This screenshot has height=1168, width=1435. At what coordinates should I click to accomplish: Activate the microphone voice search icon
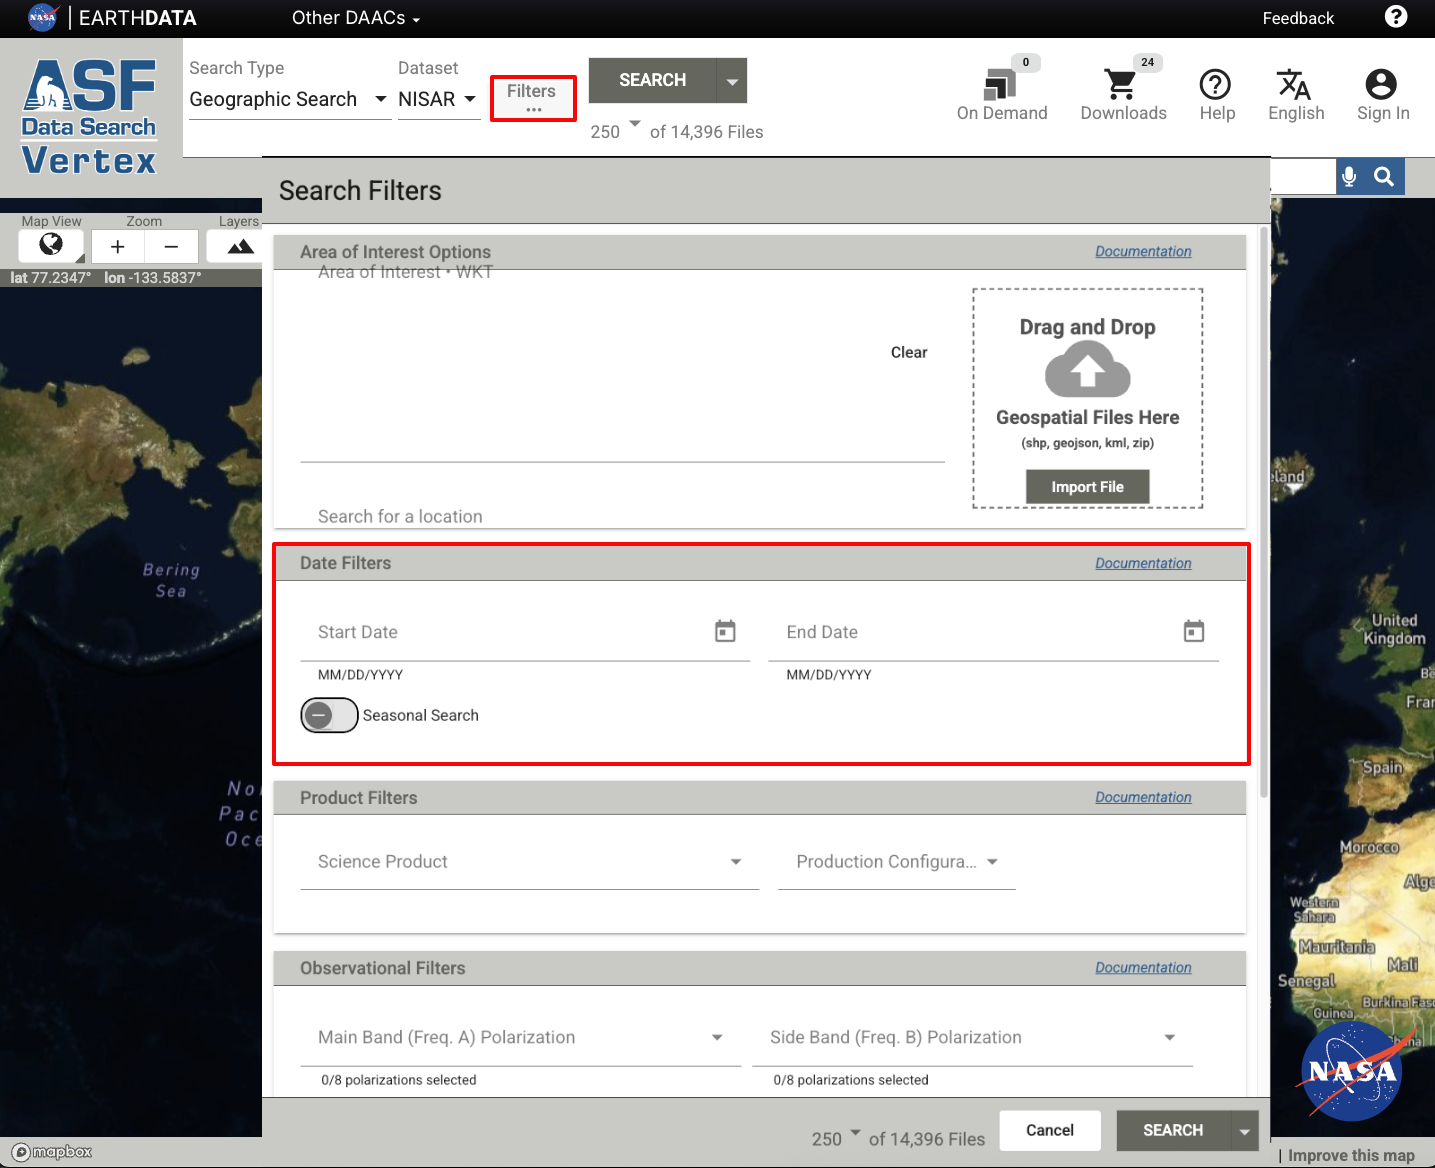1348,176
